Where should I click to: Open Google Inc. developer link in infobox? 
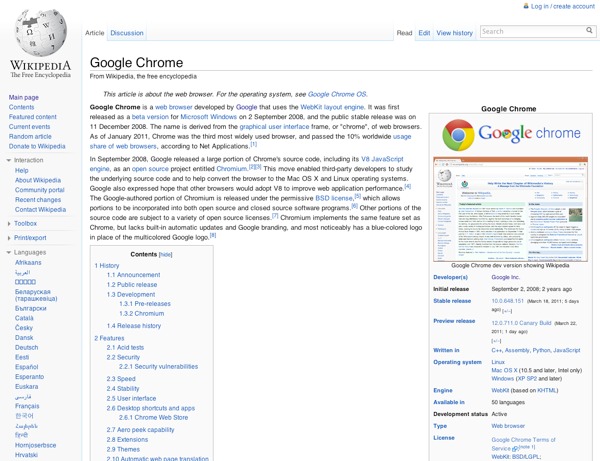point(505,277)
